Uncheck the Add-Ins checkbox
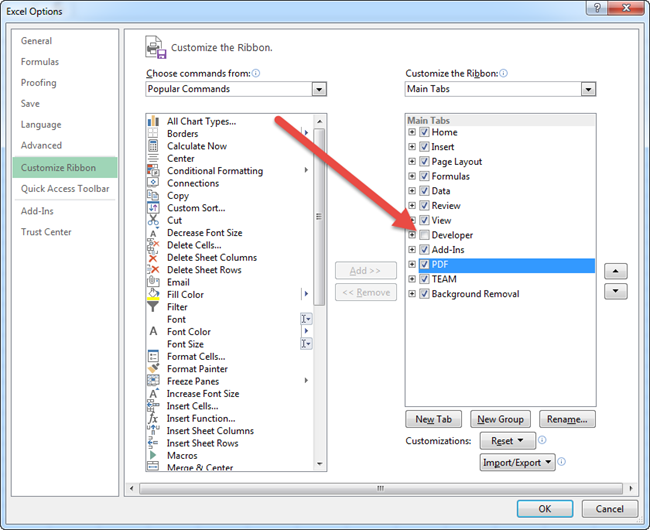 click(425, 250)
